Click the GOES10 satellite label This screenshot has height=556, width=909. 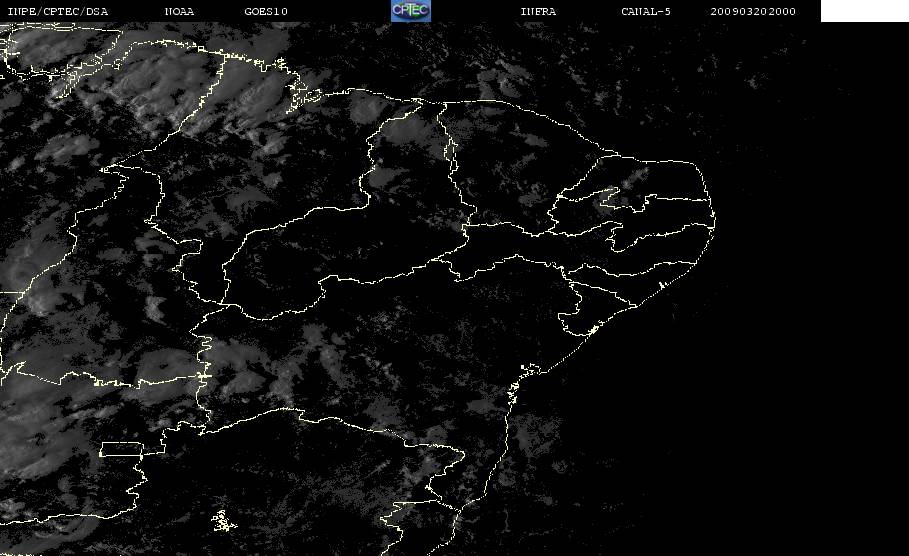tap(266, 11)
